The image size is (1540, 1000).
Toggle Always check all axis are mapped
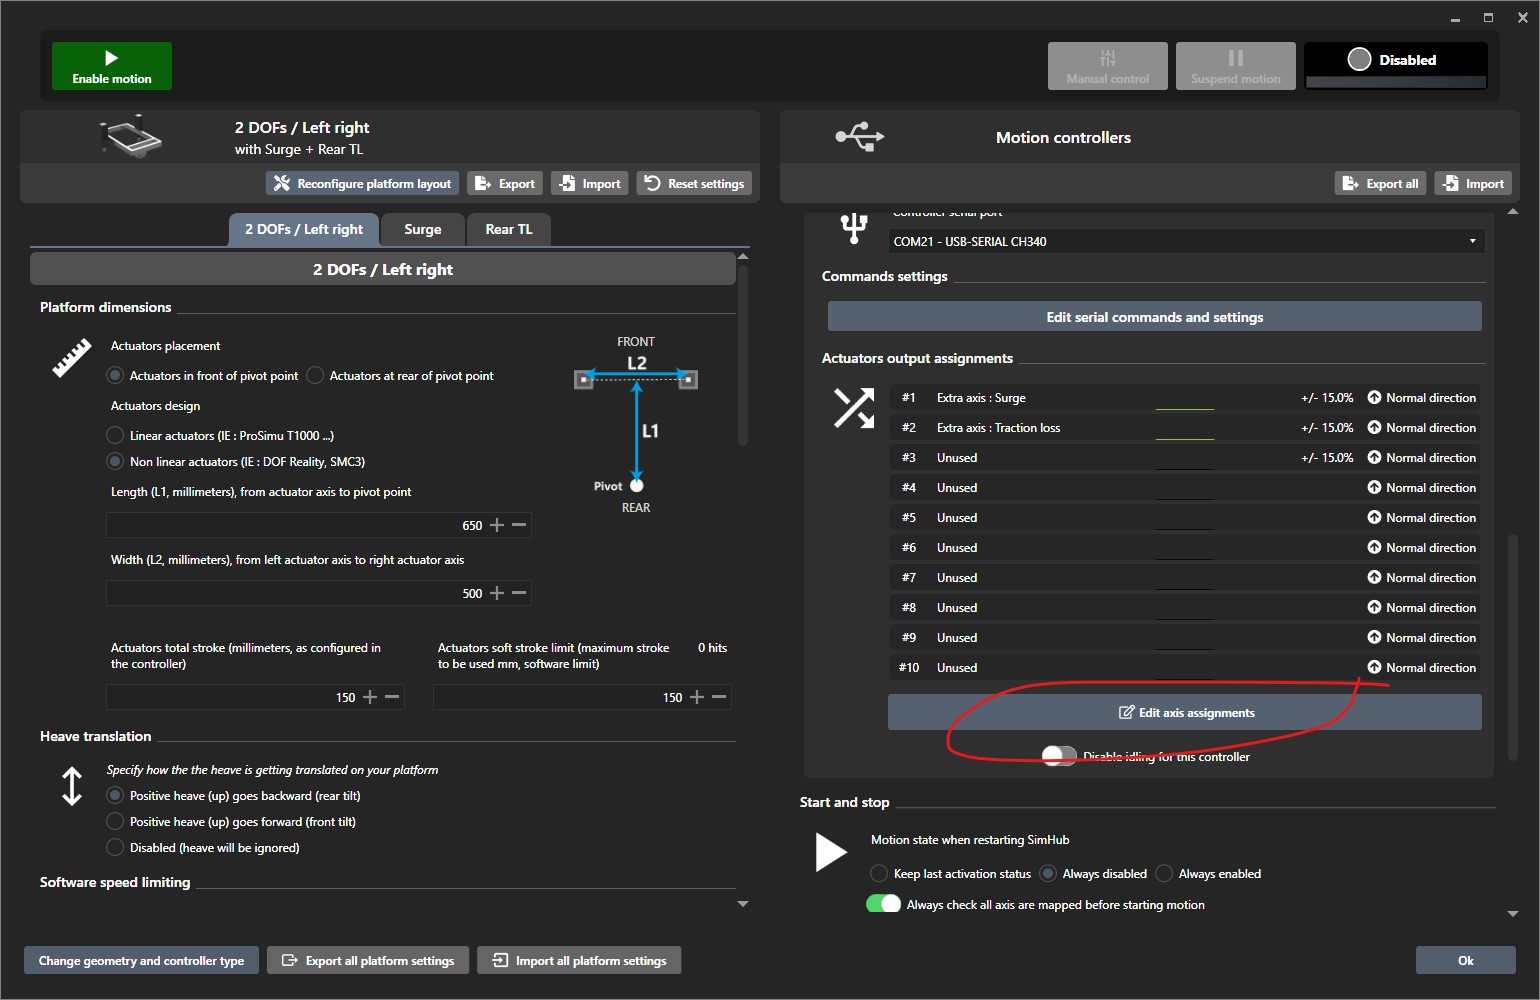click(883, 904)
